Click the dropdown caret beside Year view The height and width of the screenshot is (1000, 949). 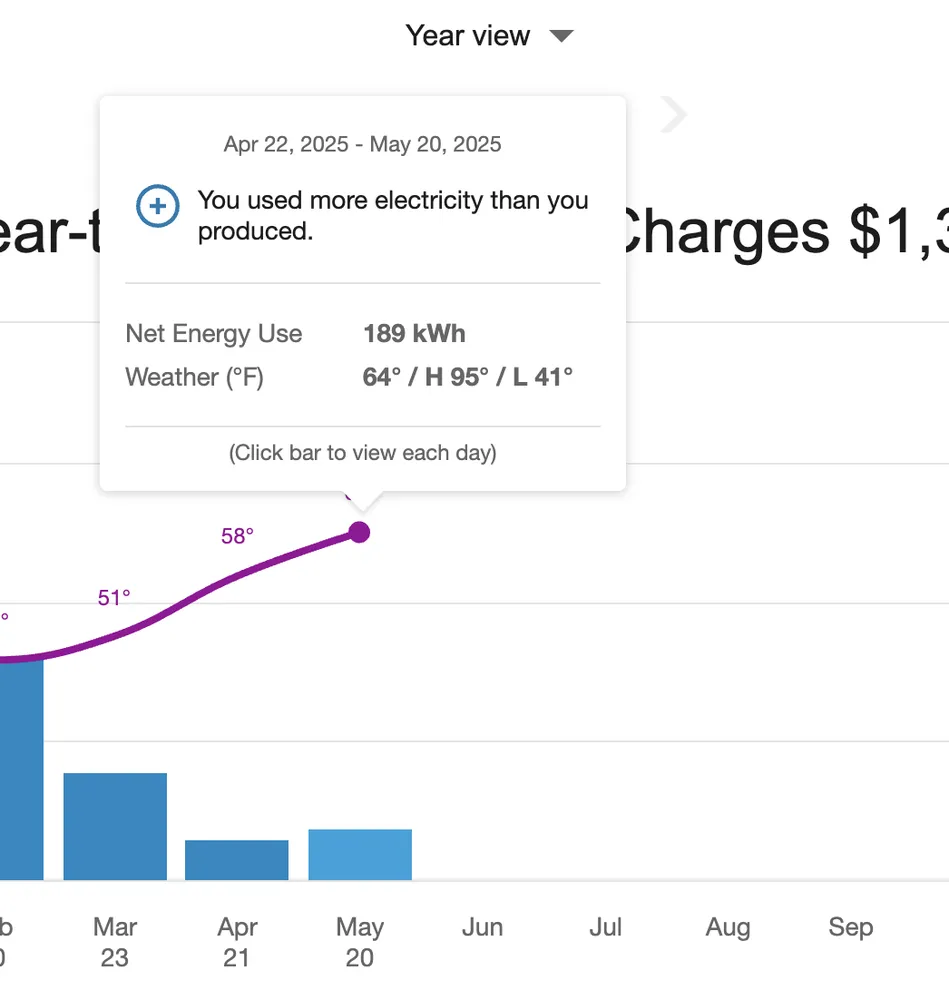tap(561, 35)
